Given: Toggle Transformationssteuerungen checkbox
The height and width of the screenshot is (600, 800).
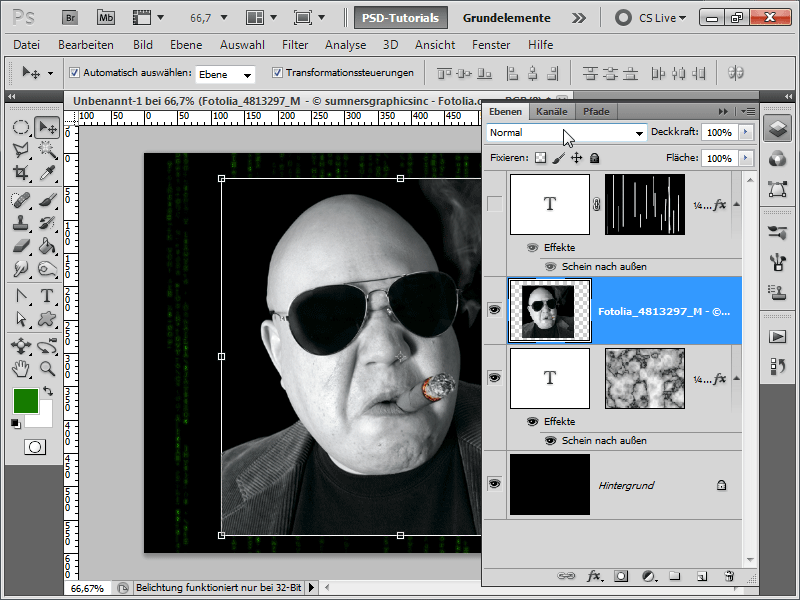Looking at the screenshot, I should tap(277, 72).
